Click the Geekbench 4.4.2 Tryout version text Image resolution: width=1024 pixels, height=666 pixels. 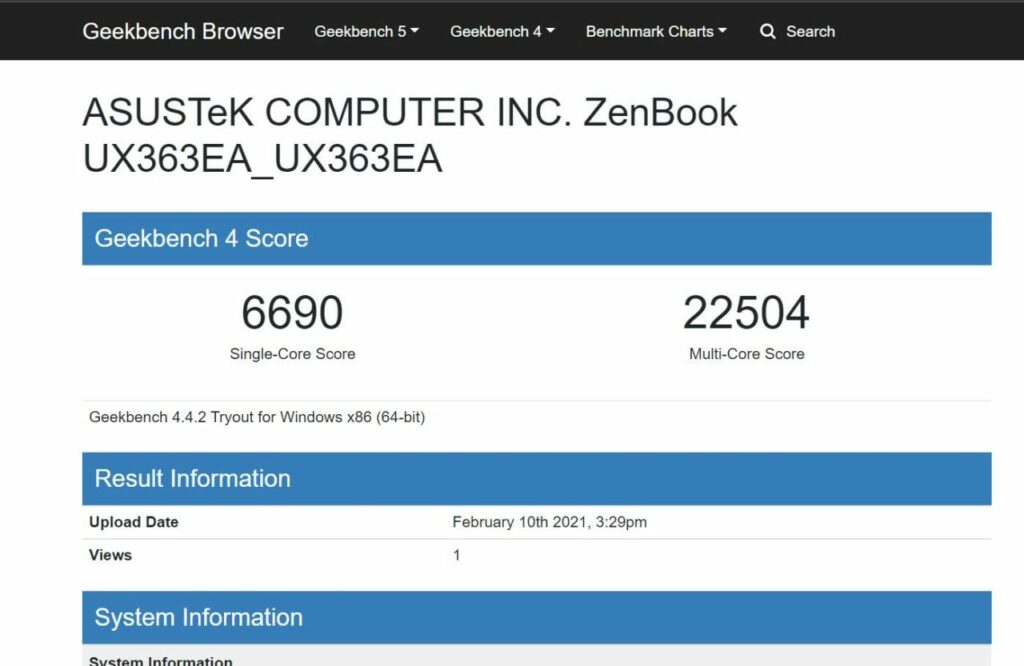[257, 417]
